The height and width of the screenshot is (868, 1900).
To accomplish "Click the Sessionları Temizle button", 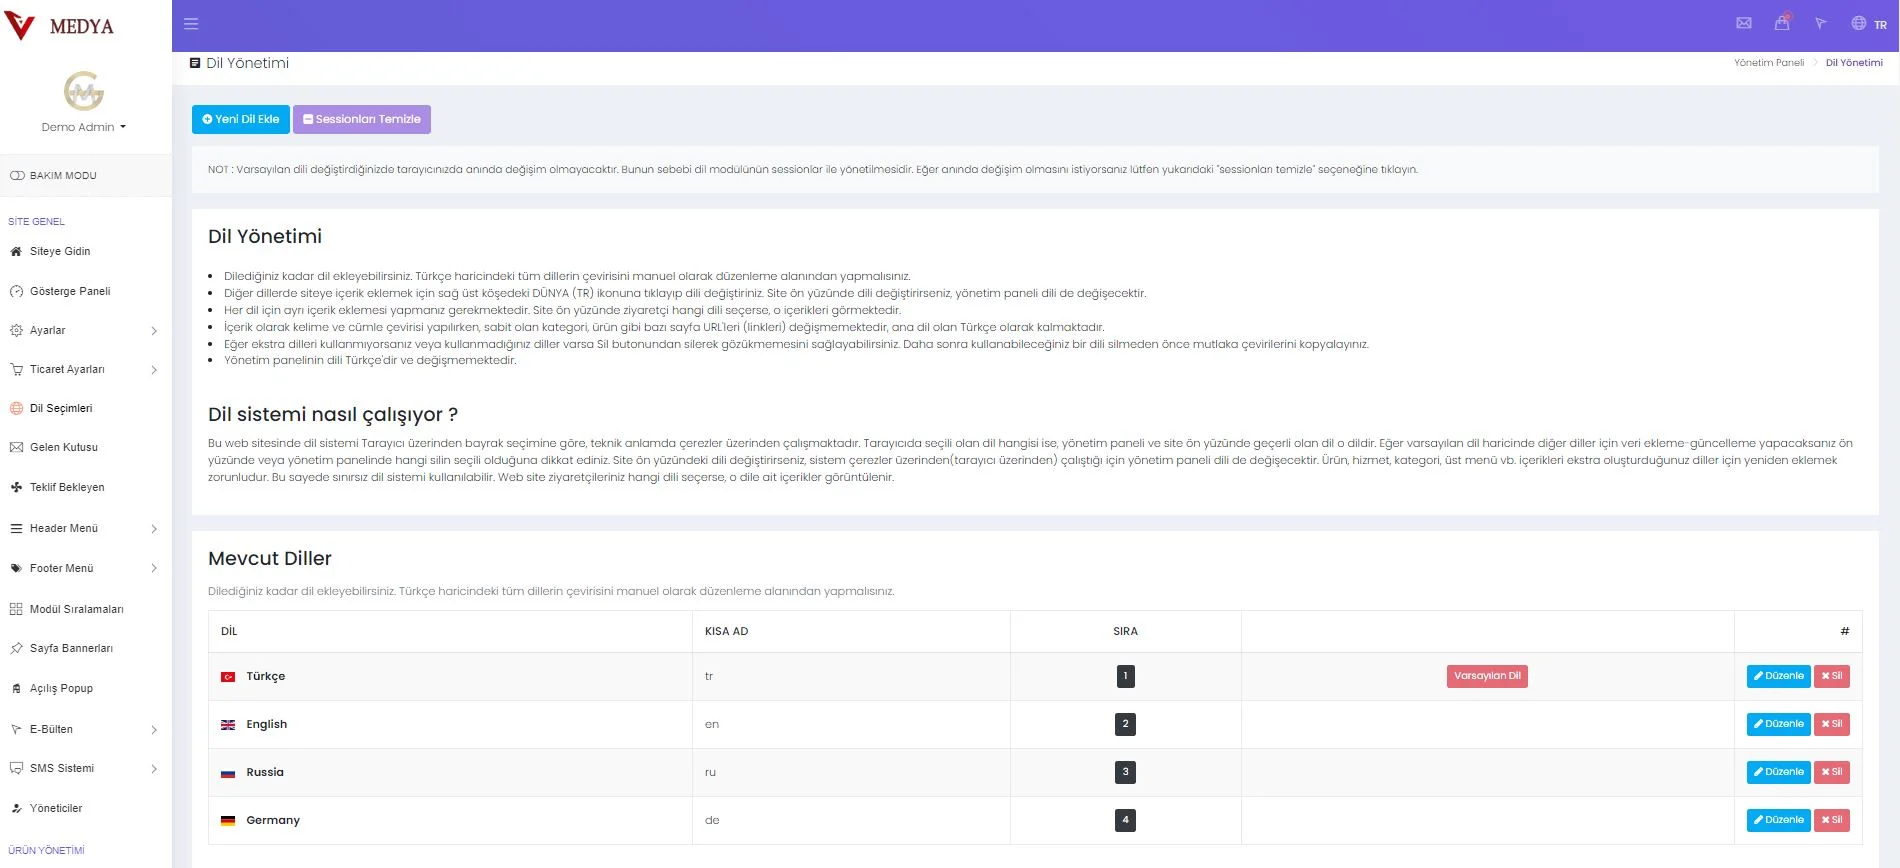I will coord(362,119).
